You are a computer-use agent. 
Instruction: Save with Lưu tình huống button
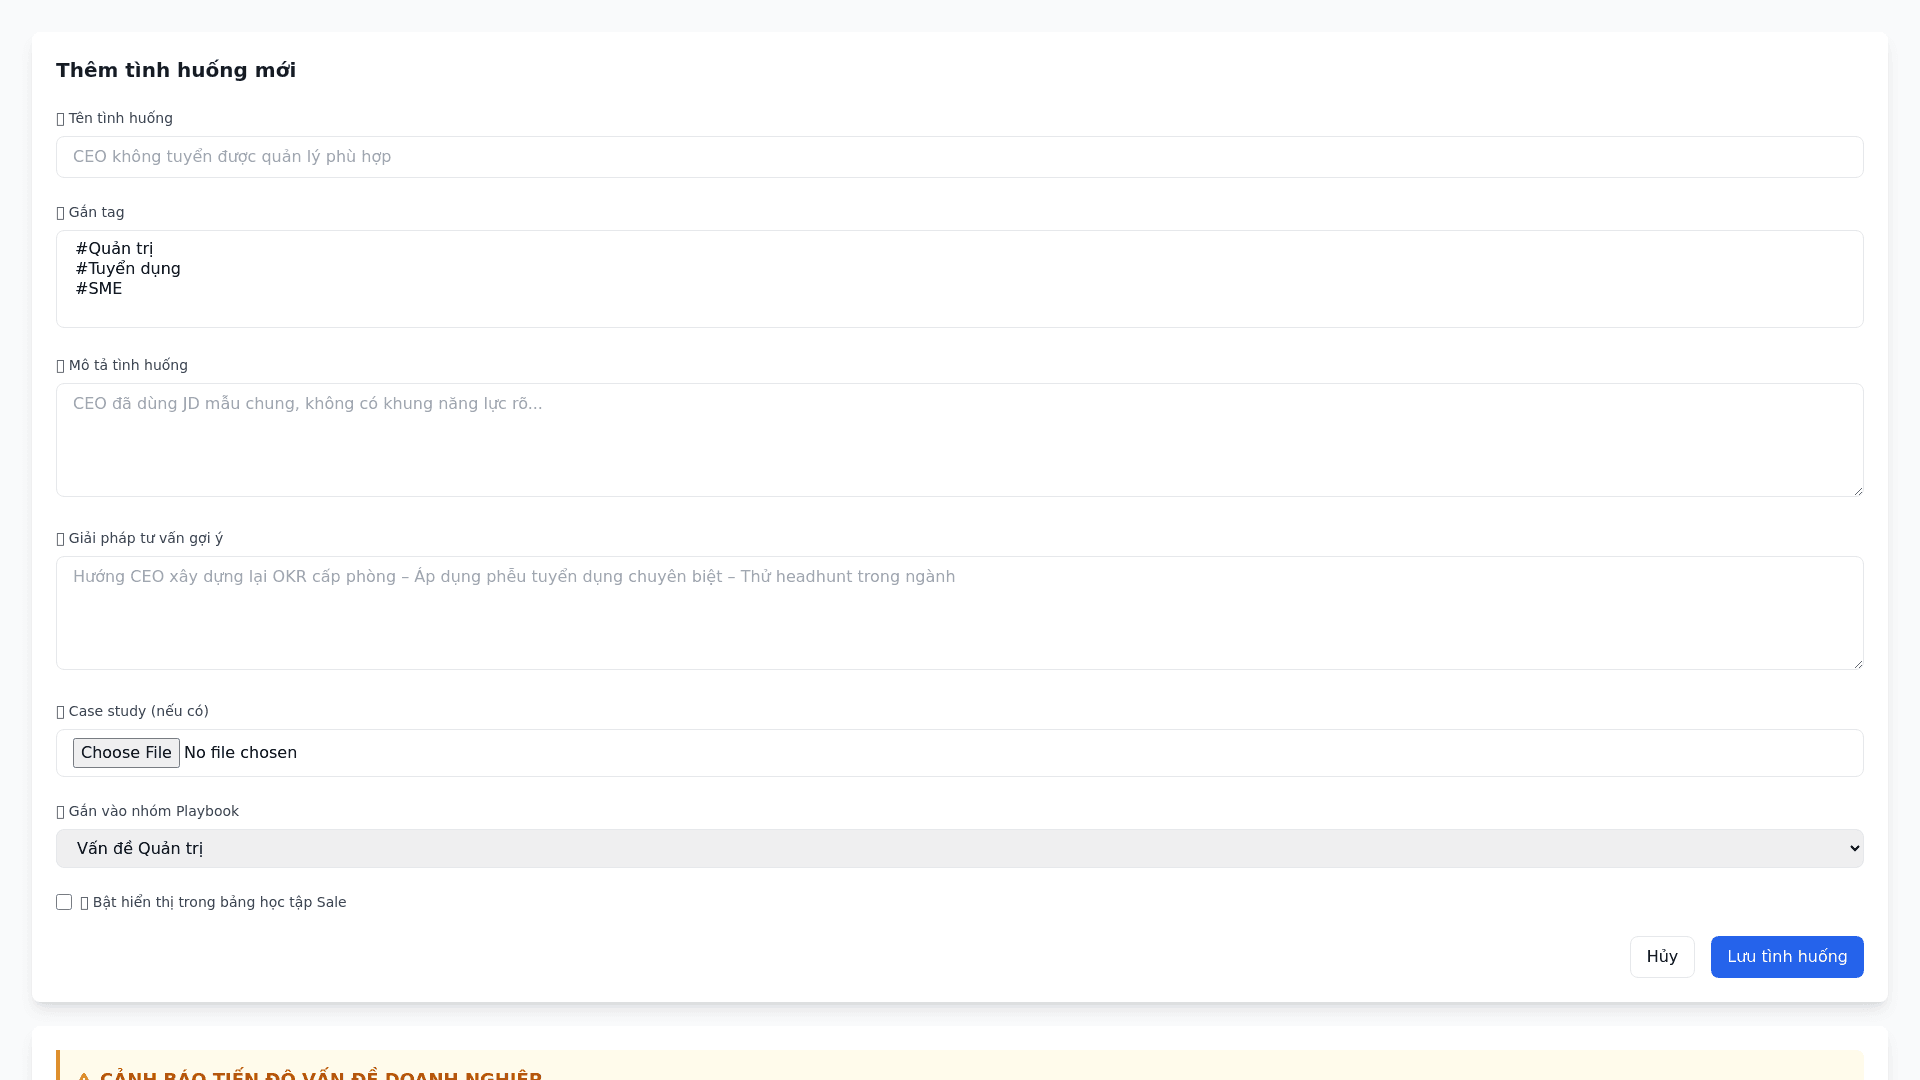point(1786,957)
